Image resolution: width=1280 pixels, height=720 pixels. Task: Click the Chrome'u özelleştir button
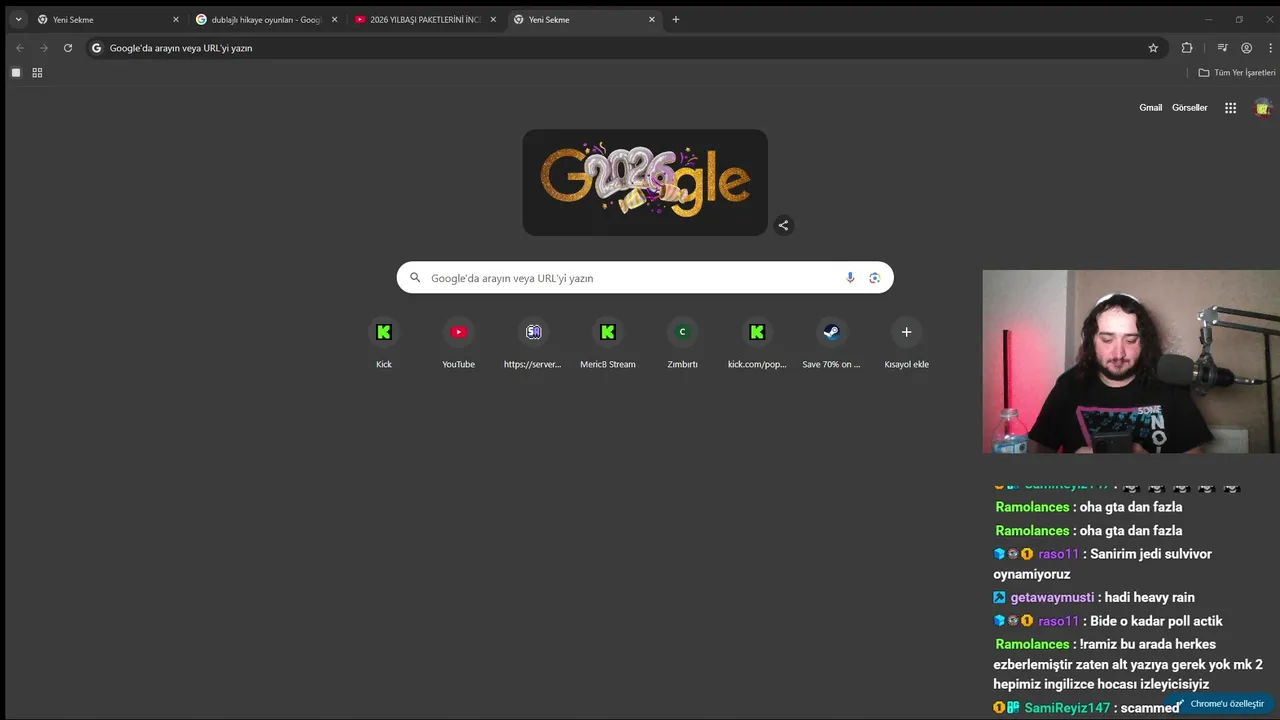click(1220, 704)
